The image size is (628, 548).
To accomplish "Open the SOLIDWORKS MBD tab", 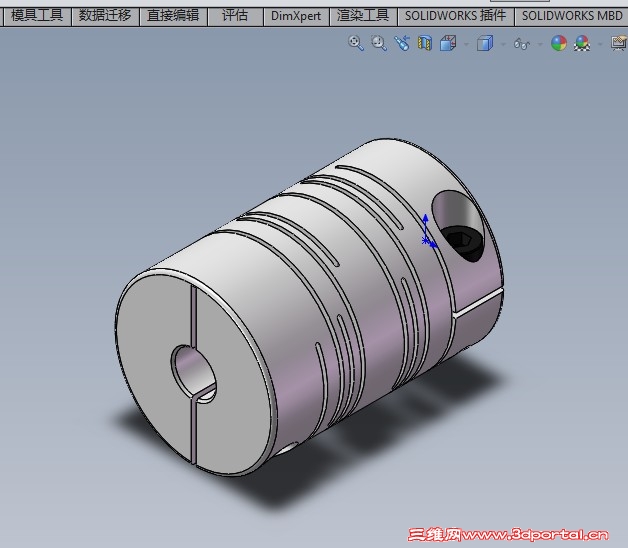I will coord(572,16).
